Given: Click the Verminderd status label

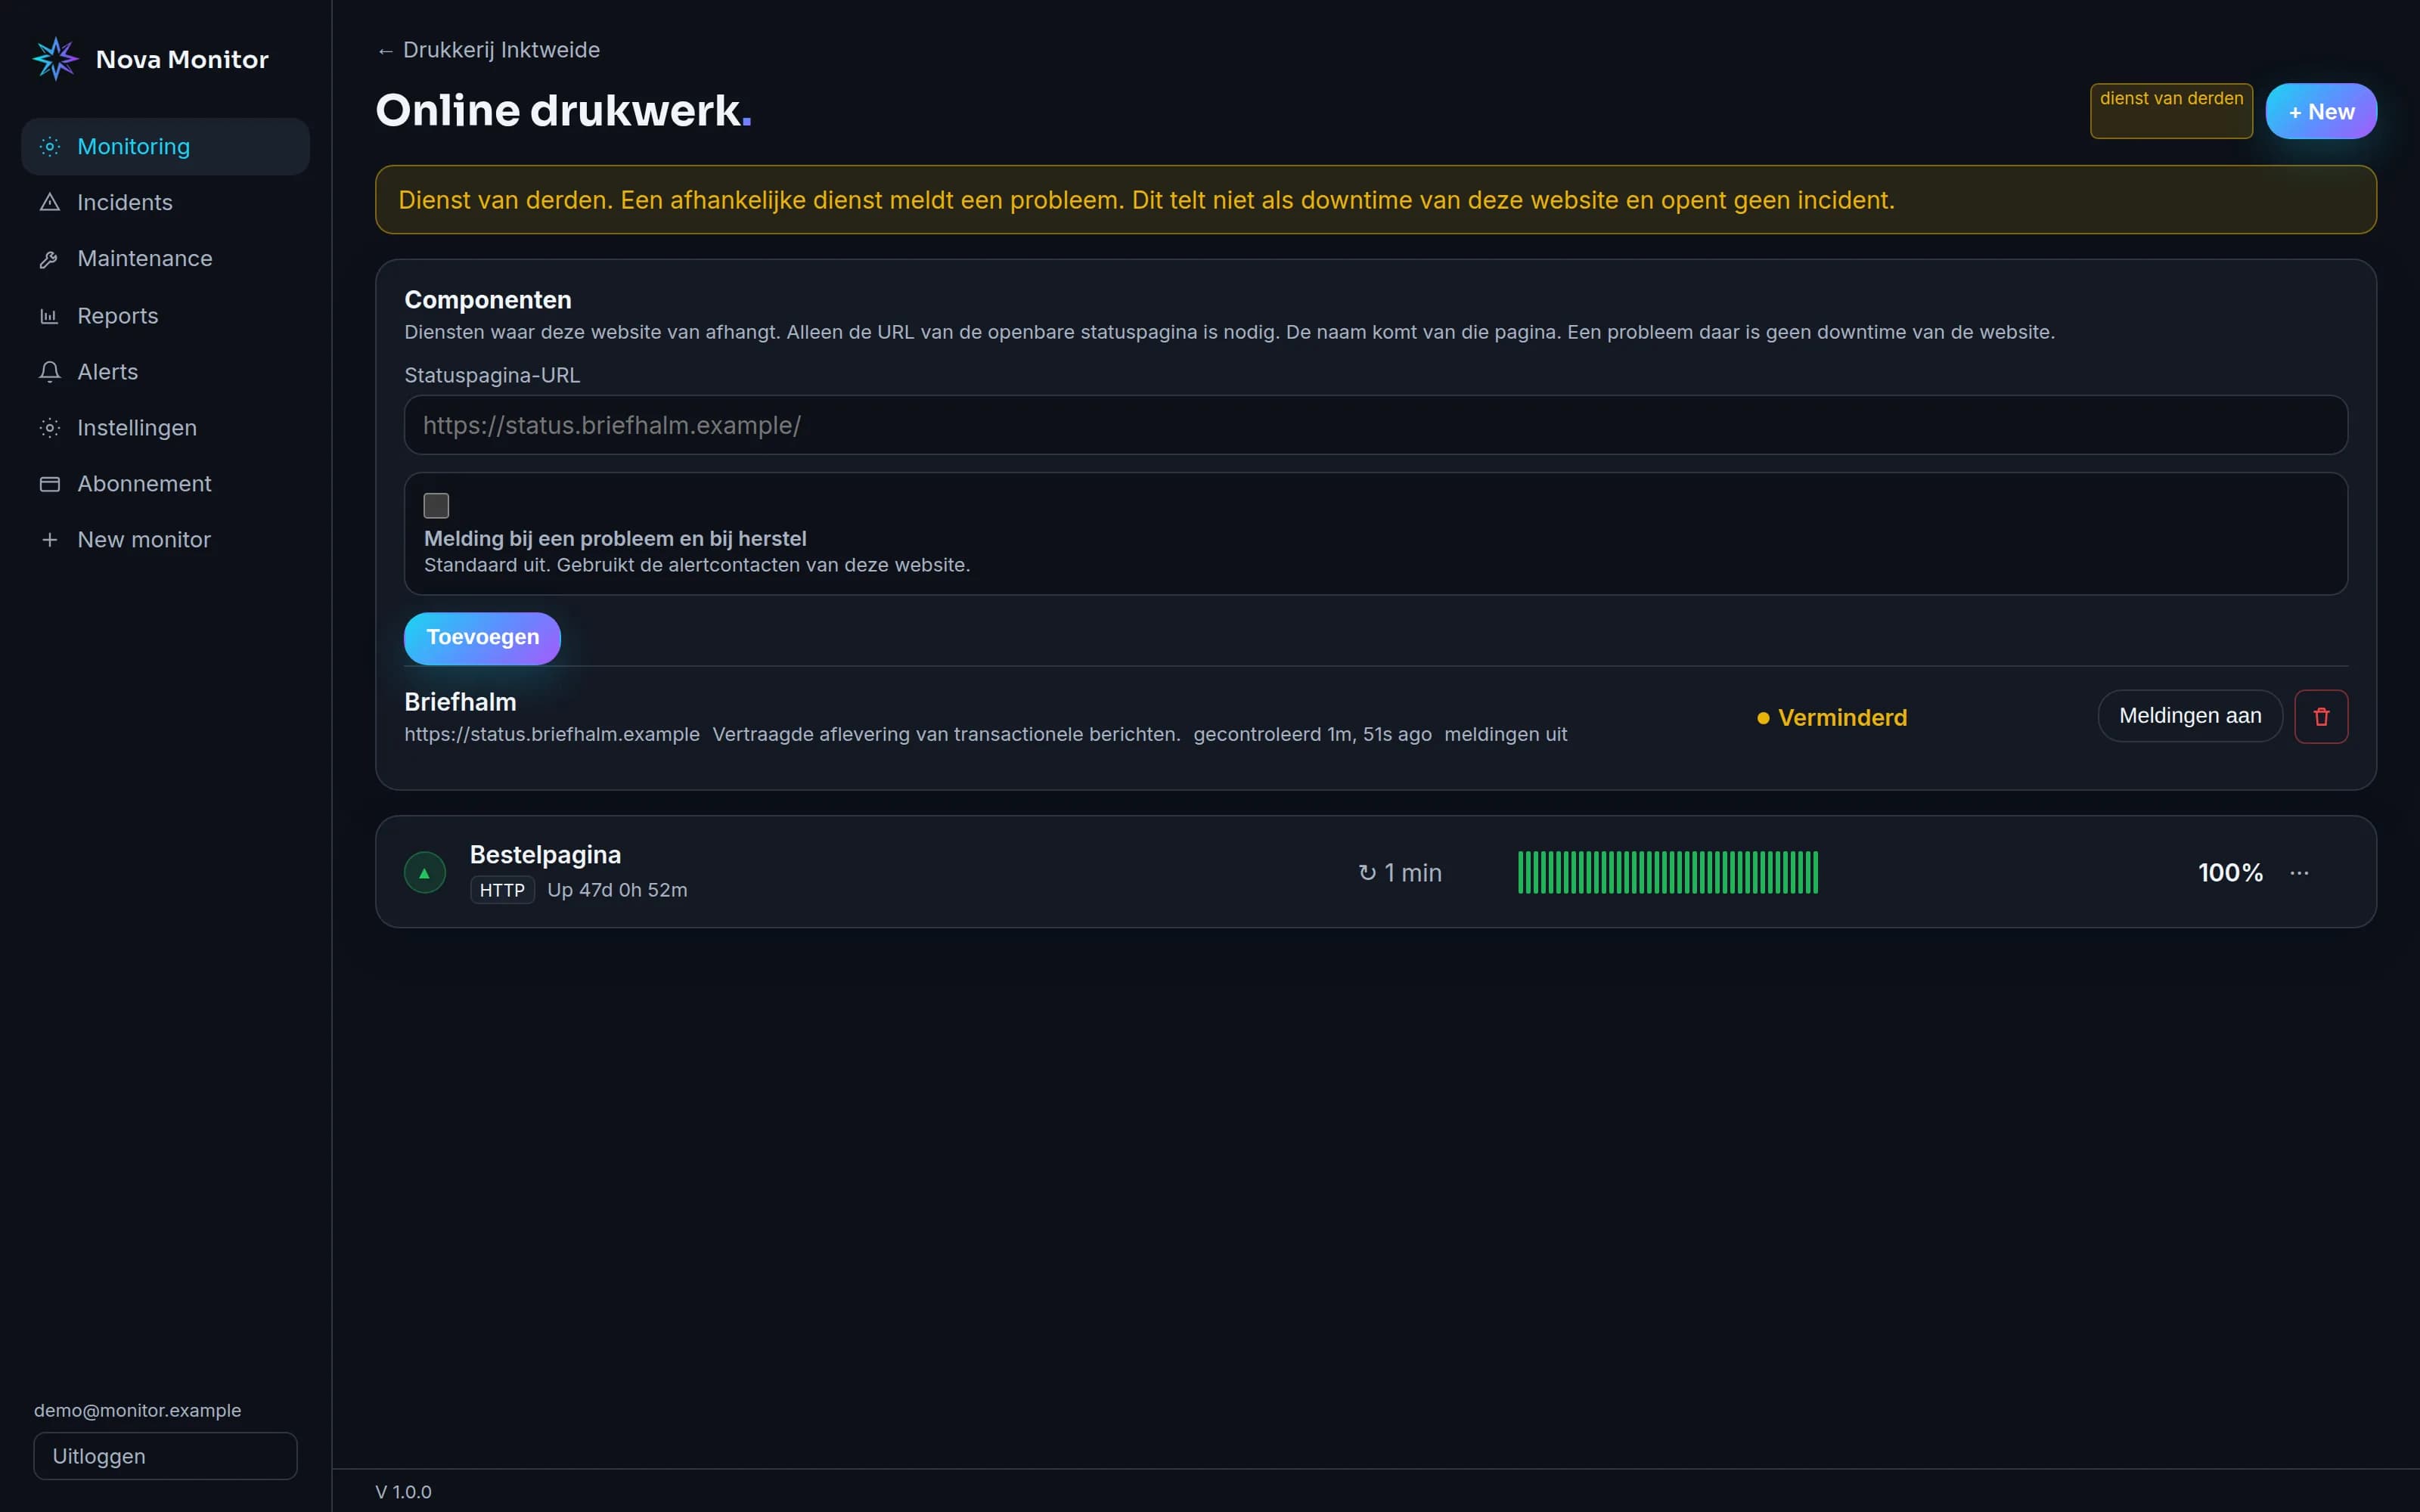Looking at the screenshot, I should [1832, 718].
